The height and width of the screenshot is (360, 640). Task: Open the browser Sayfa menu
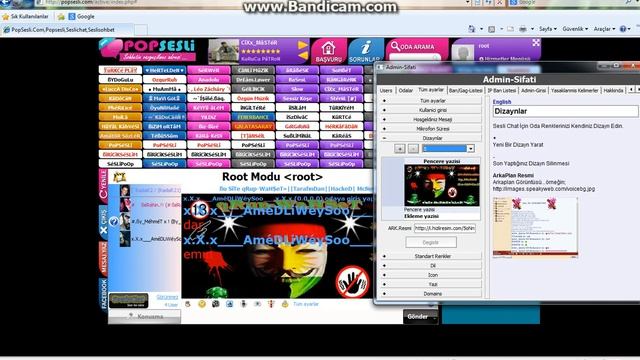(548, 29)
